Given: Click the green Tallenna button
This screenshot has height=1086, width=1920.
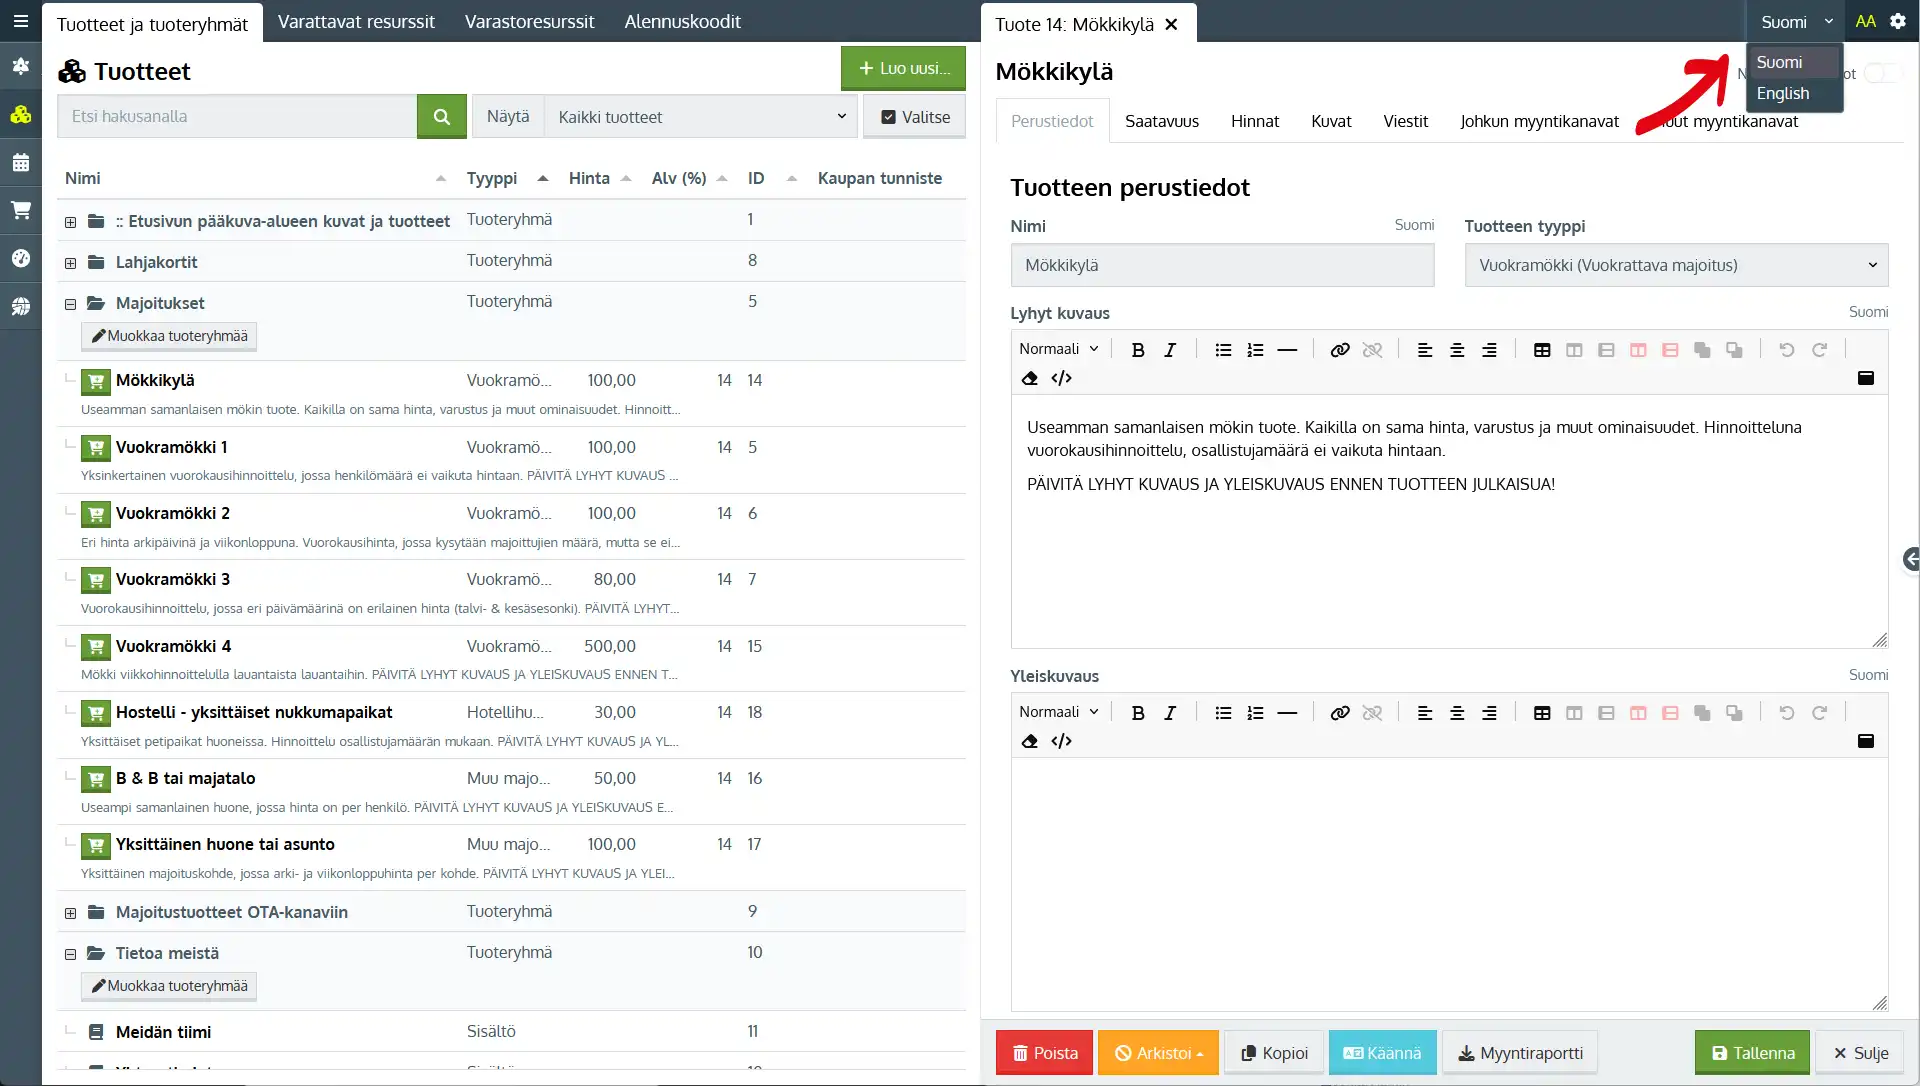Looking at the screenshot, I should tap(1751, 1053).
